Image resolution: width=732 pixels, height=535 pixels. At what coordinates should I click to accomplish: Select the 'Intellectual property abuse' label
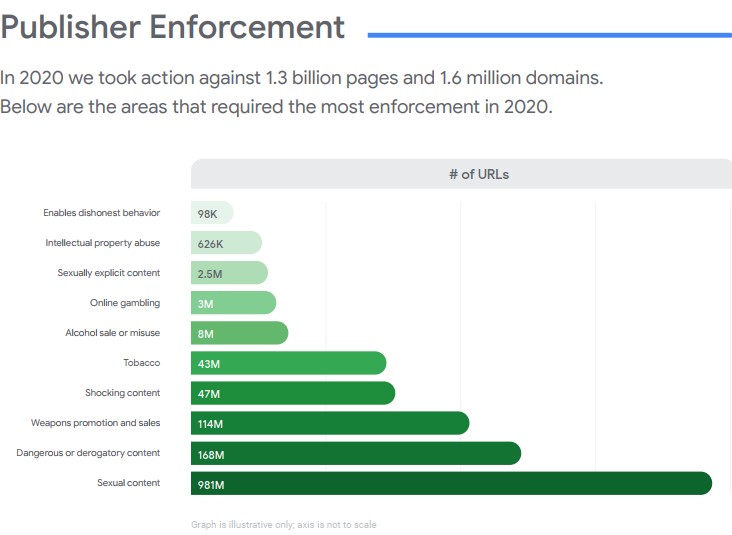102,243
